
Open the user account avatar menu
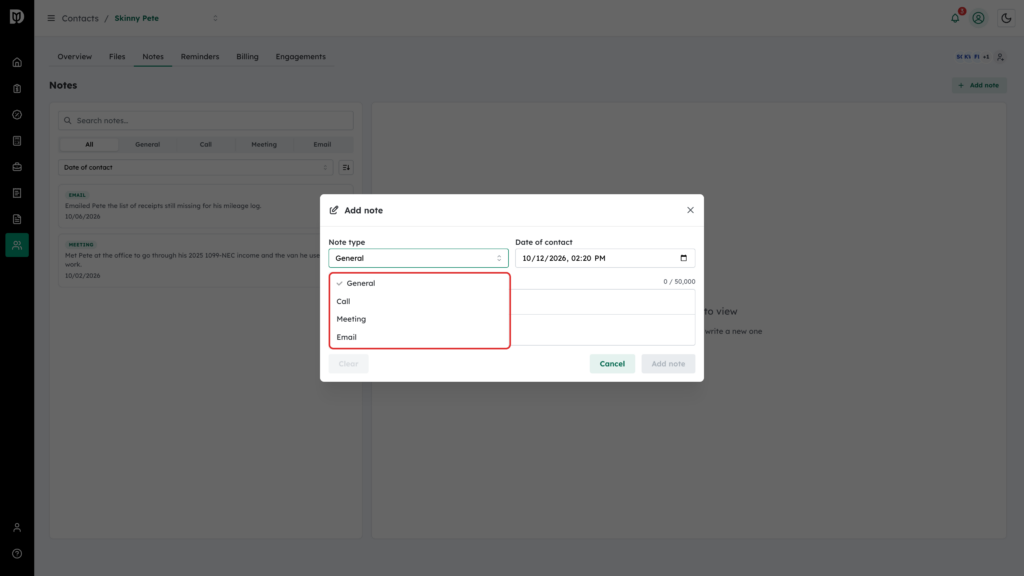click(x=978, y=18)
